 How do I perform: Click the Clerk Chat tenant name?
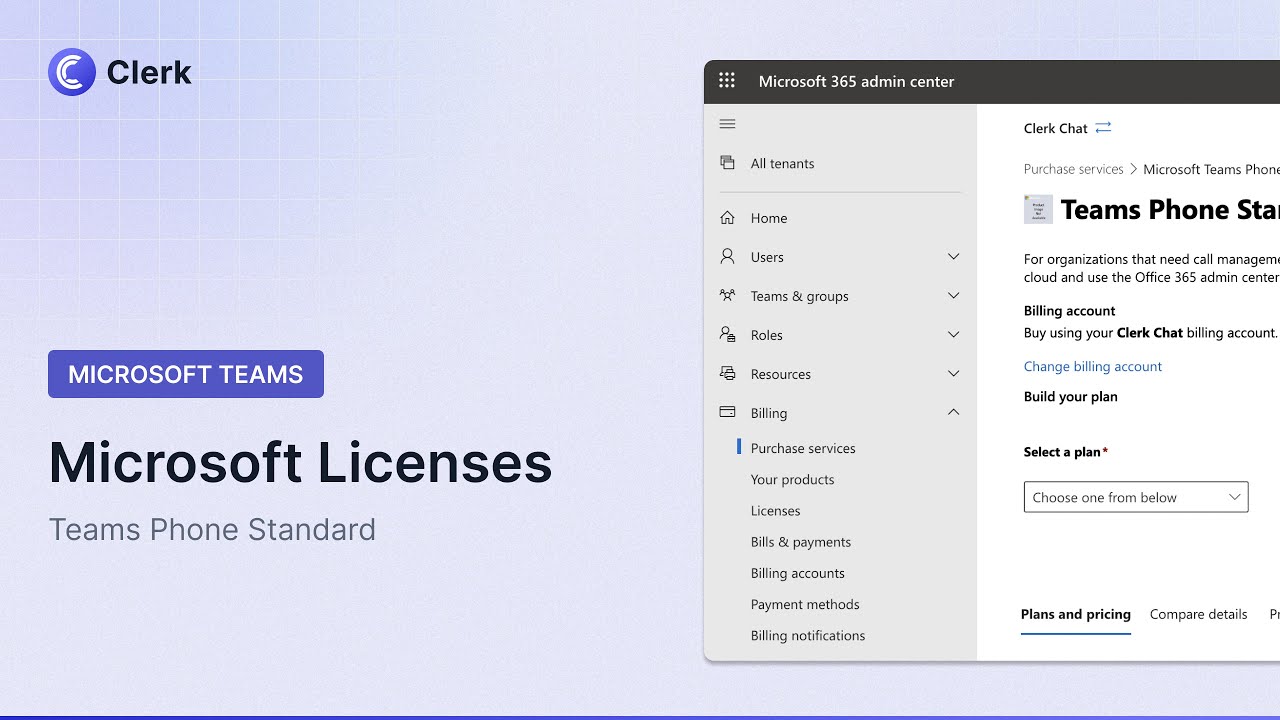tap(1055, 128)
